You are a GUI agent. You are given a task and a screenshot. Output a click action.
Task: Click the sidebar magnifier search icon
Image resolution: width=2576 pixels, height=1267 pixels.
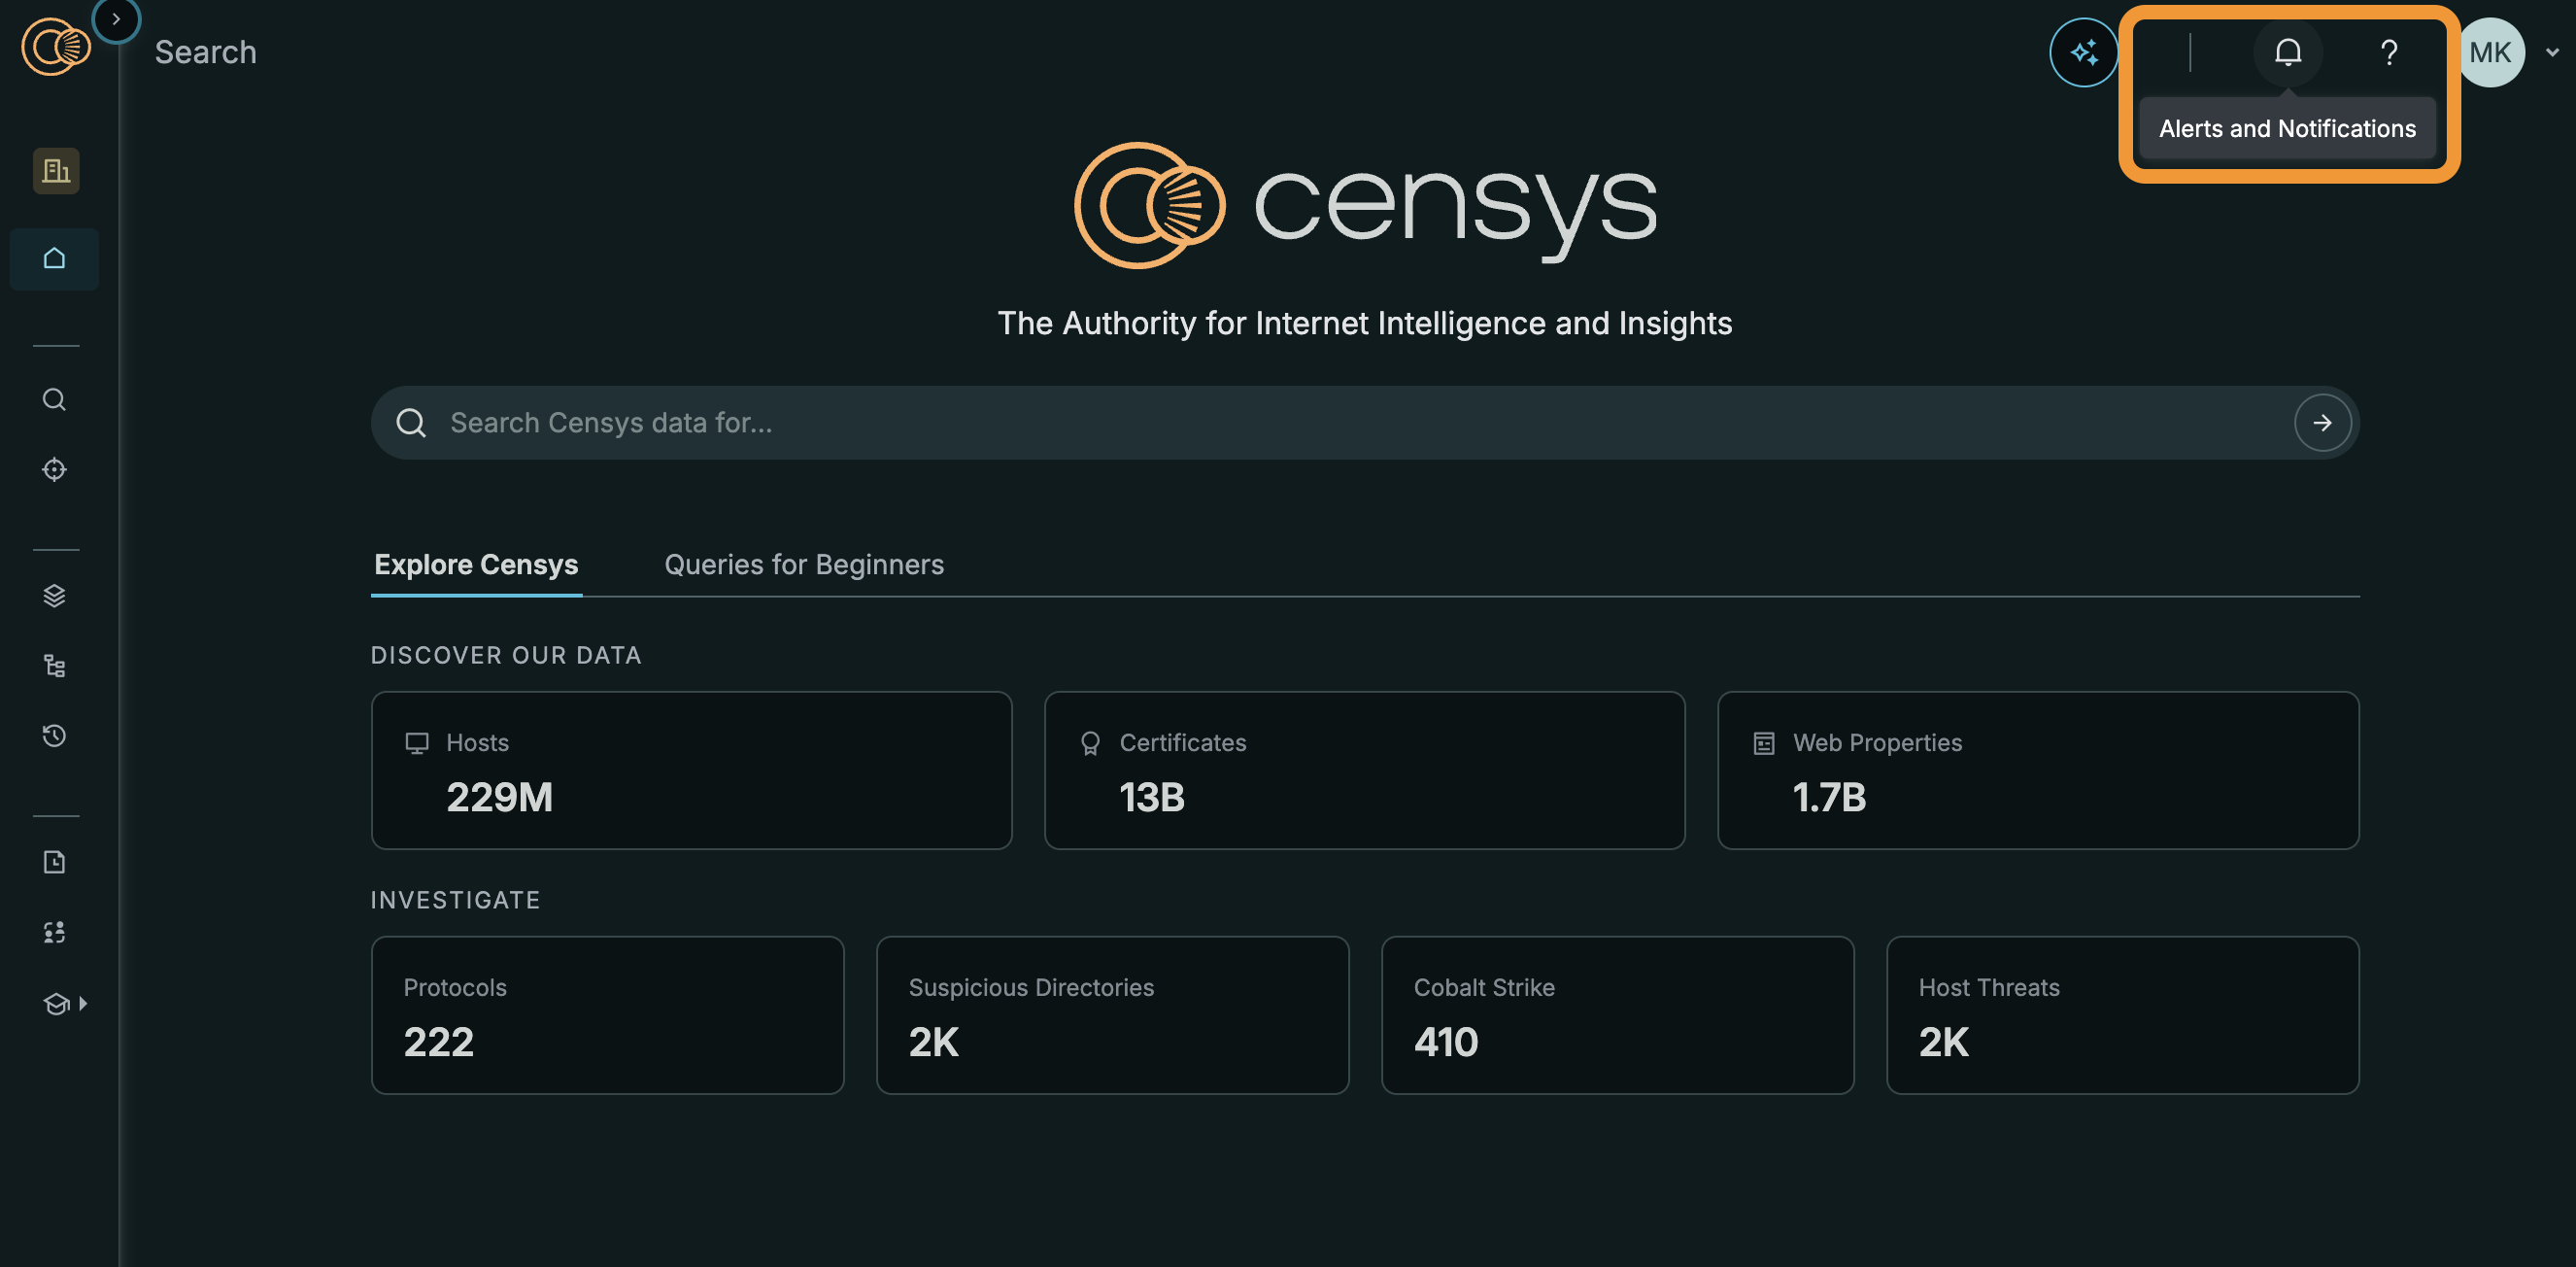54,400
